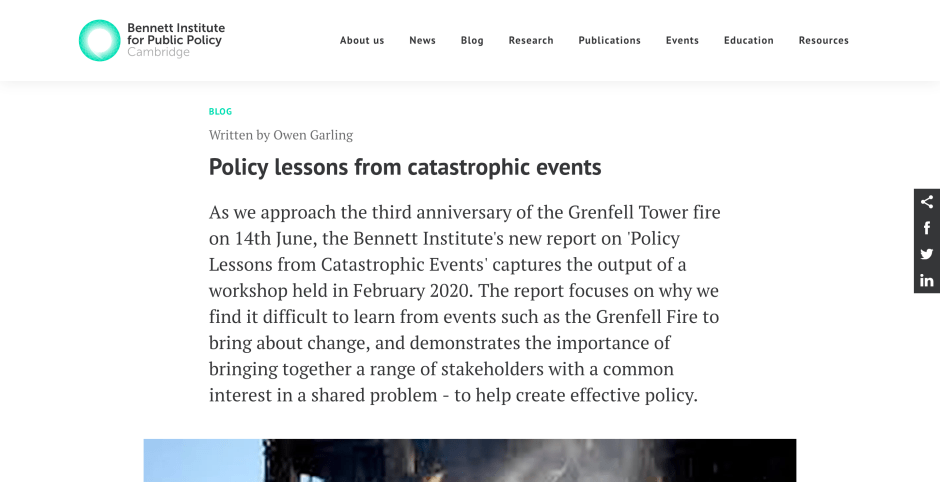
Task: Select Research in the top navigation
Action: [531, 41]
